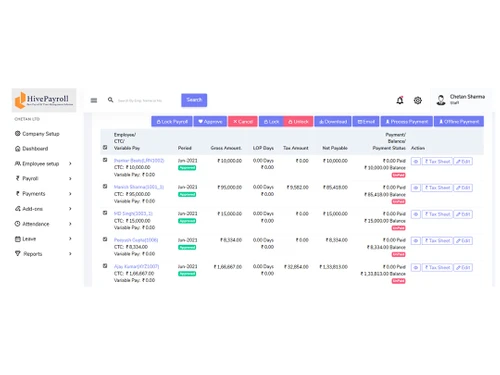Expand the Payroll submenu chevron

click(x=70, y=178)
